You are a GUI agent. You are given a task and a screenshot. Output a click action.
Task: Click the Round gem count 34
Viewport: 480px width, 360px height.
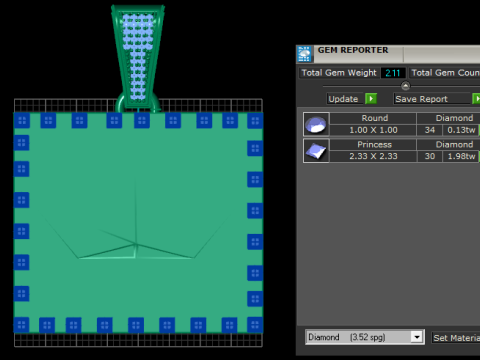pos(430,130)
